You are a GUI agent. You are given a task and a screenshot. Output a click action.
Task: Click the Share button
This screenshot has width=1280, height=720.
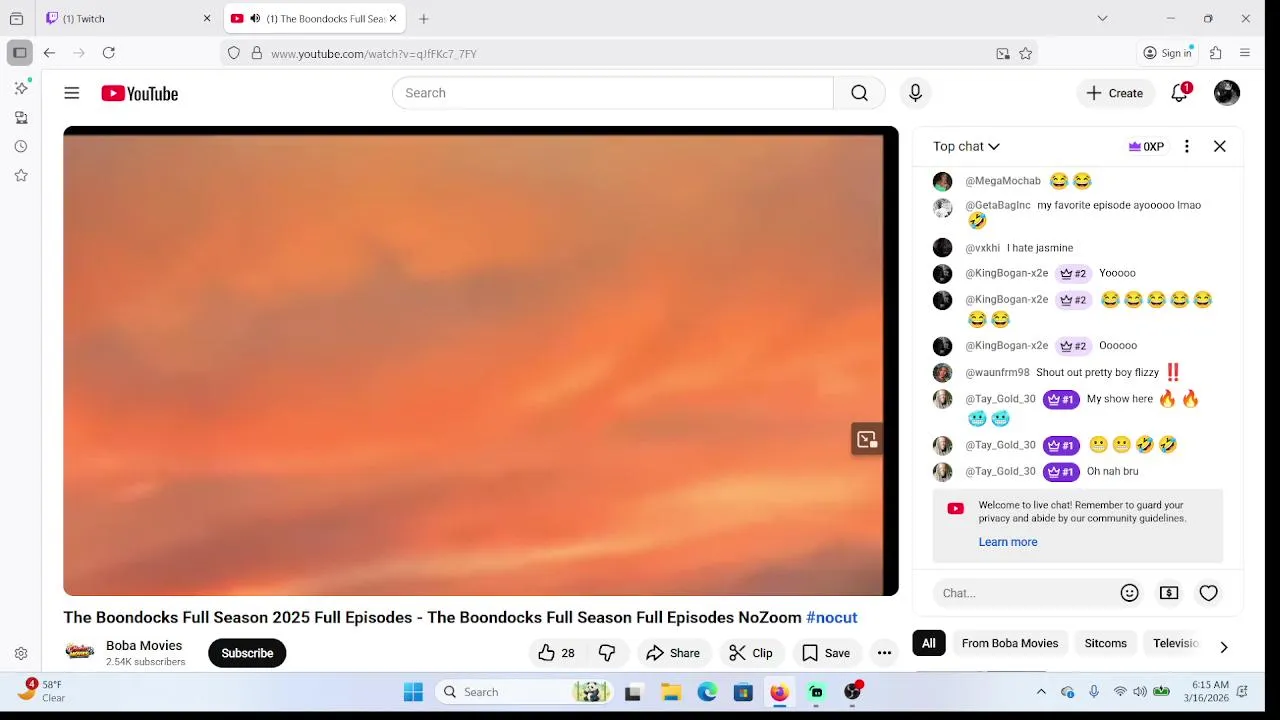click(673, 653)
